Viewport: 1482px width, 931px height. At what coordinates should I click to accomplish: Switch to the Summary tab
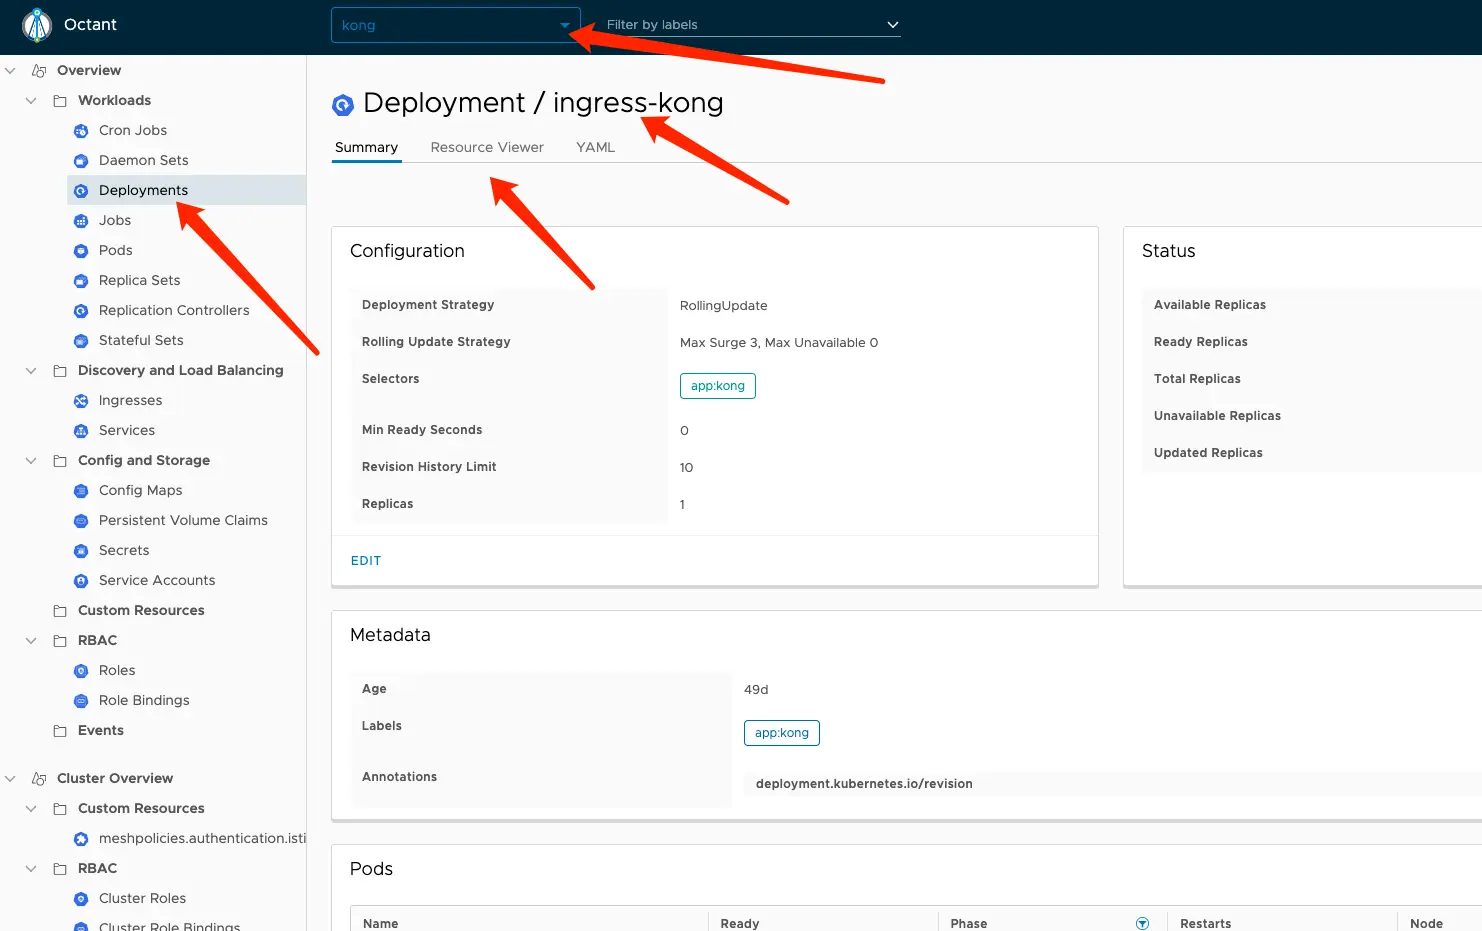point(366,147)
